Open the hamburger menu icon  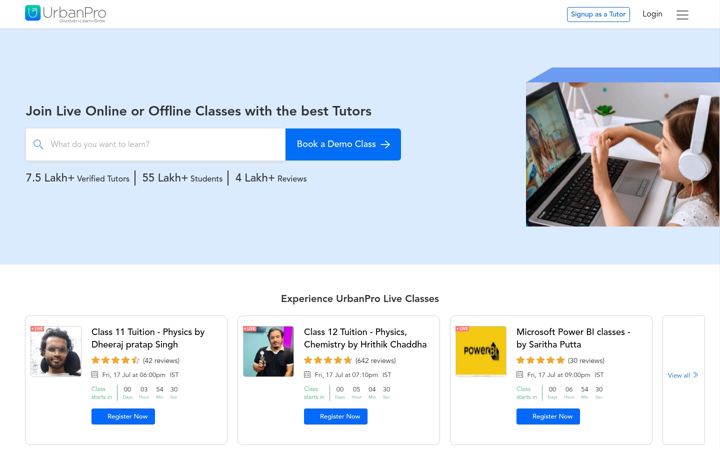pyautogui.click(x=682, y=15)
